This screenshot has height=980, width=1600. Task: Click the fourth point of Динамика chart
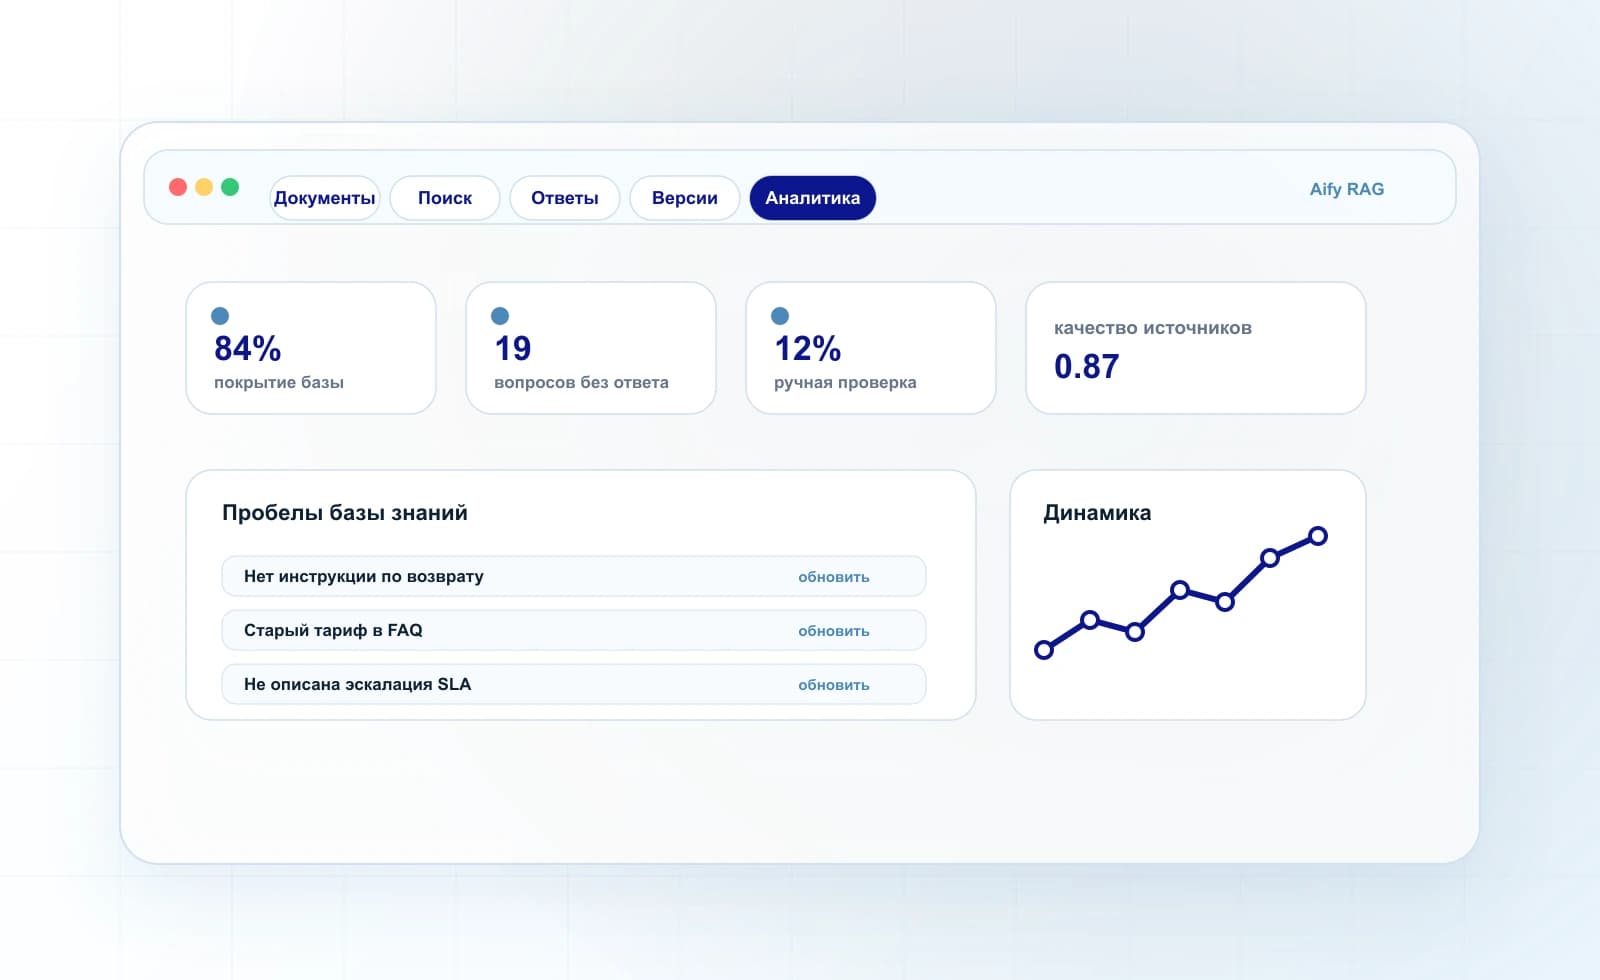pos(1180,590)
